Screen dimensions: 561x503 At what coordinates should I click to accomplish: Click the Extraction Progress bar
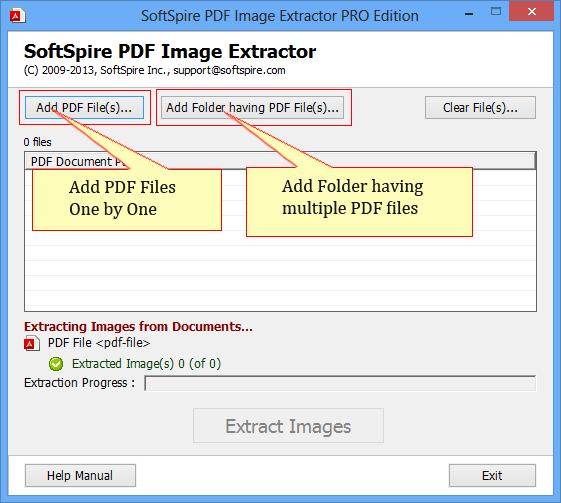click(340, 383)
